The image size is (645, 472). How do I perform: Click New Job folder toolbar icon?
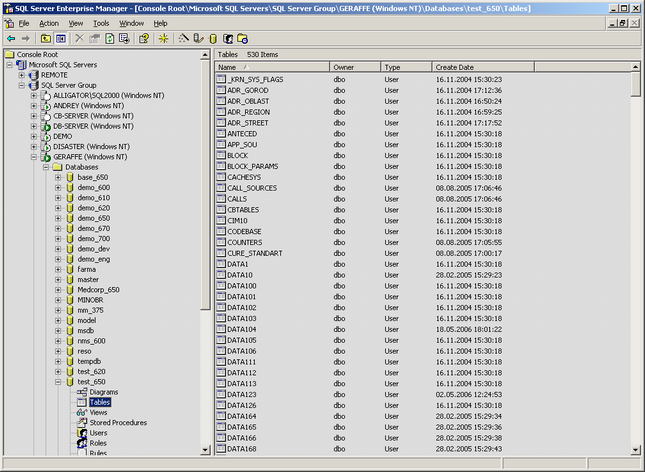(243, 39)
